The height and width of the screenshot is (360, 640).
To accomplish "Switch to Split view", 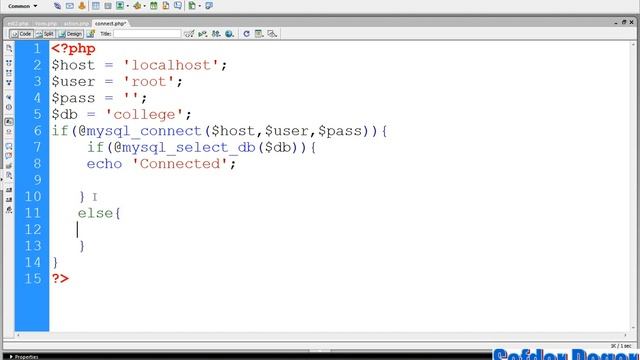I will pos(45,34).
